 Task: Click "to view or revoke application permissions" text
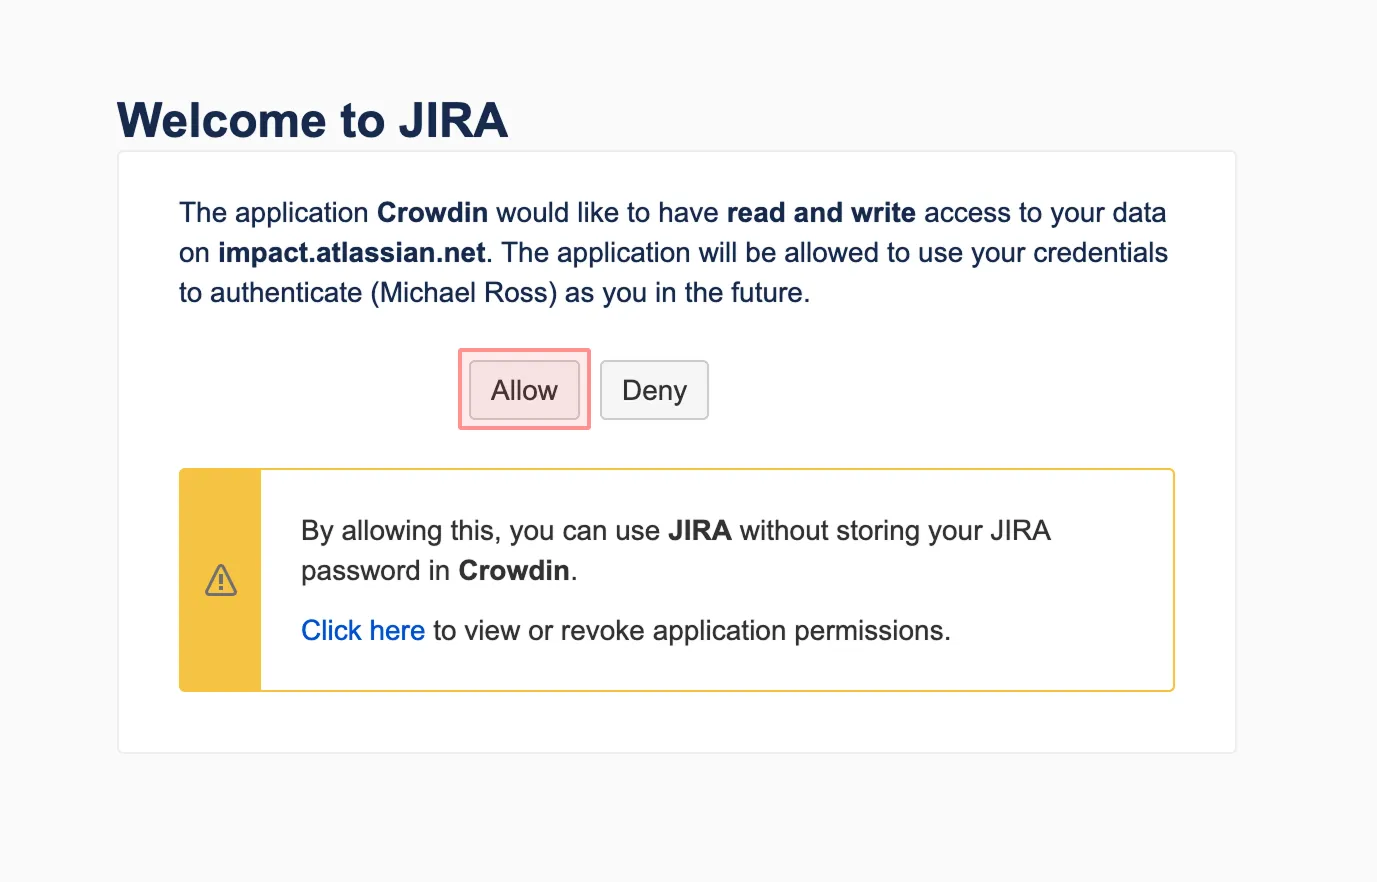coord(691,631)
